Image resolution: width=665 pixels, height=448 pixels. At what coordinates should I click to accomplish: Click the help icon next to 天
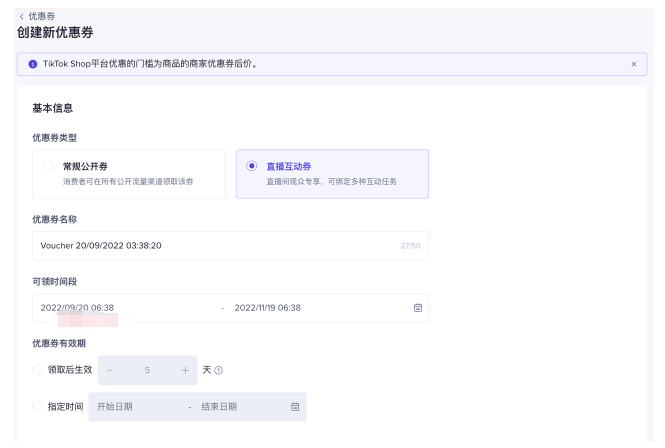218,371
